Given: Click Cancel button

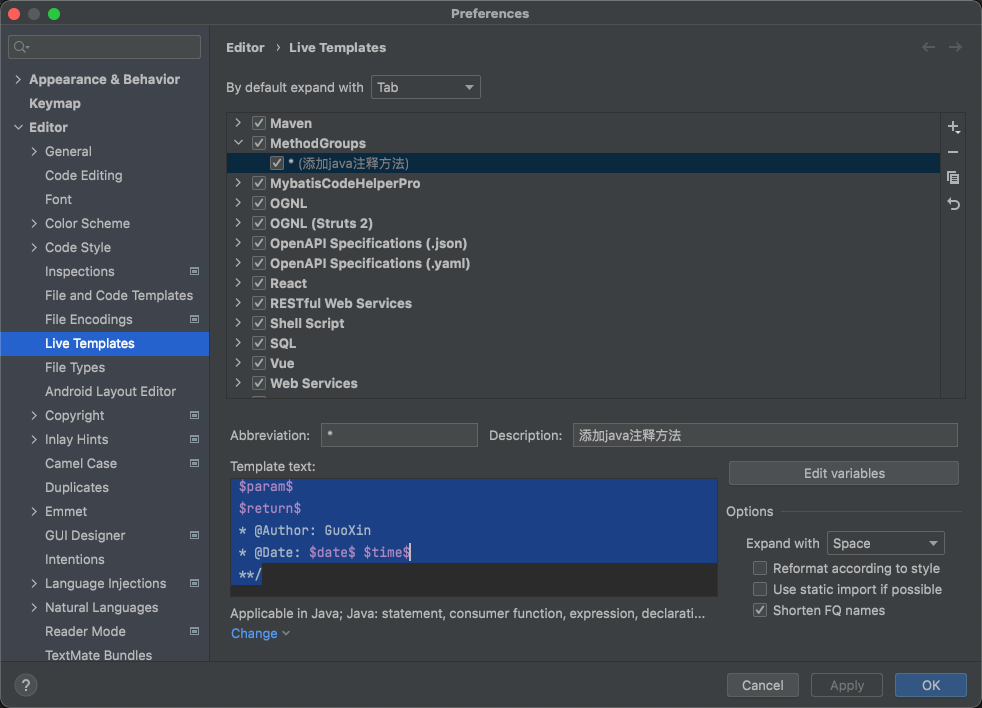Looking at the screenshot, I should tap(762, 685).
